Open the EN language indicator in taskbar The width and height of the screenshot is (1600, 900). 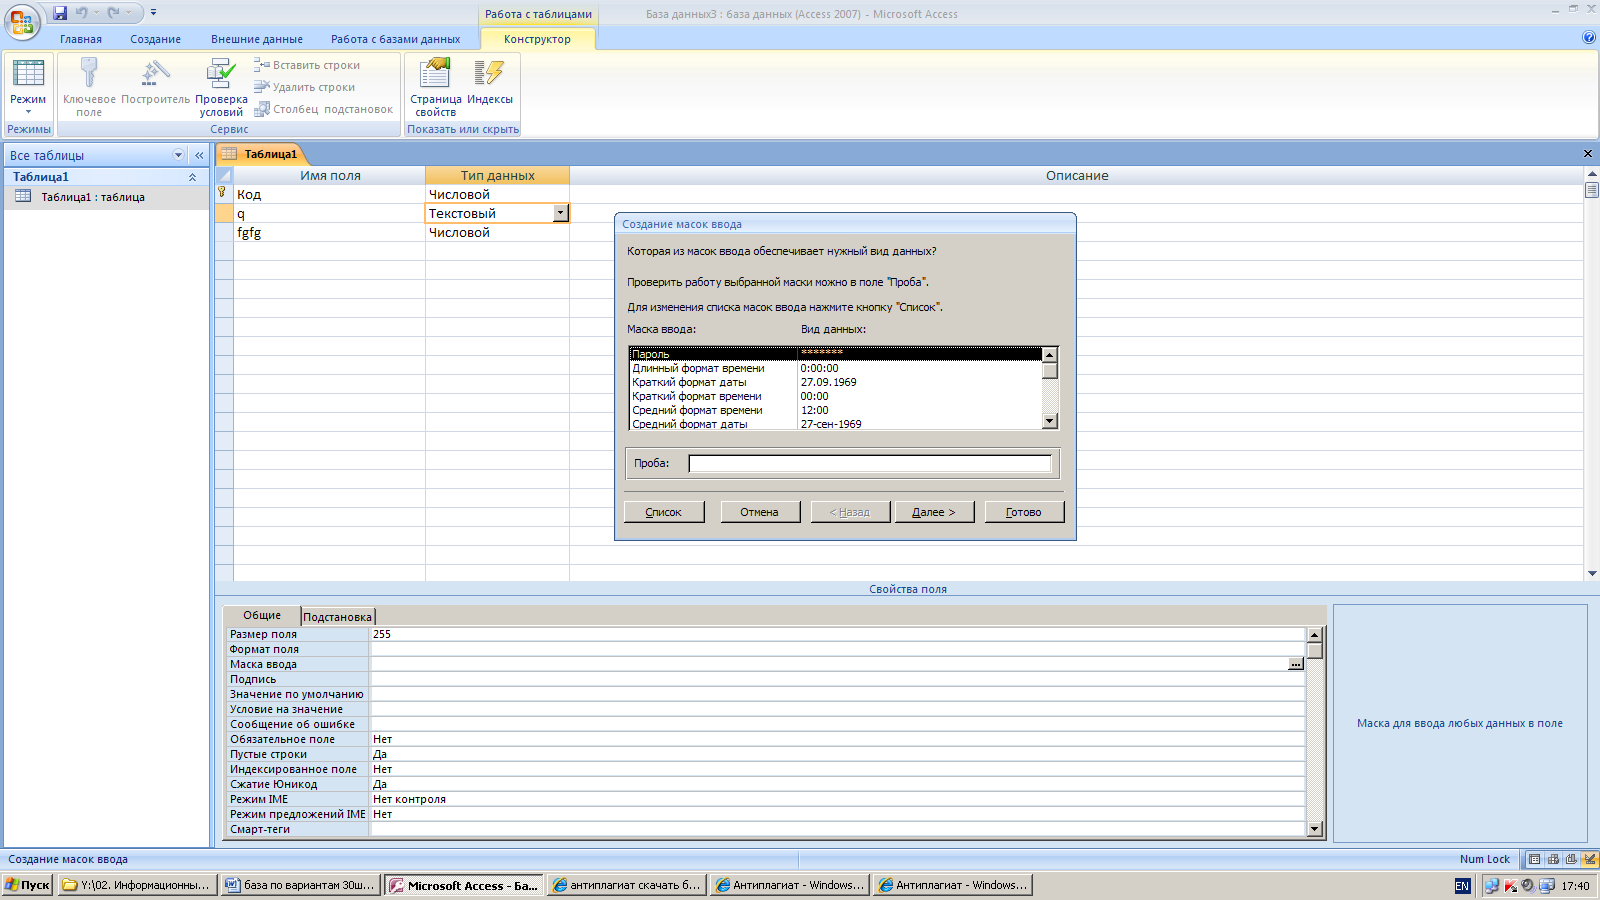1462,886
